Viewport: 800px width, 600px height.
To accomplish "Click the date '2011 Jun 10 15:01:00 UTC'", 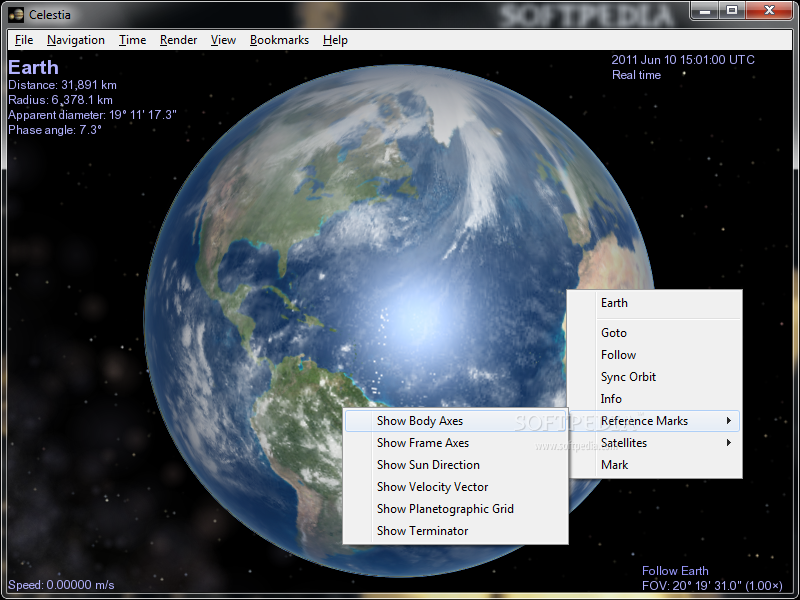I will (683, 60).
